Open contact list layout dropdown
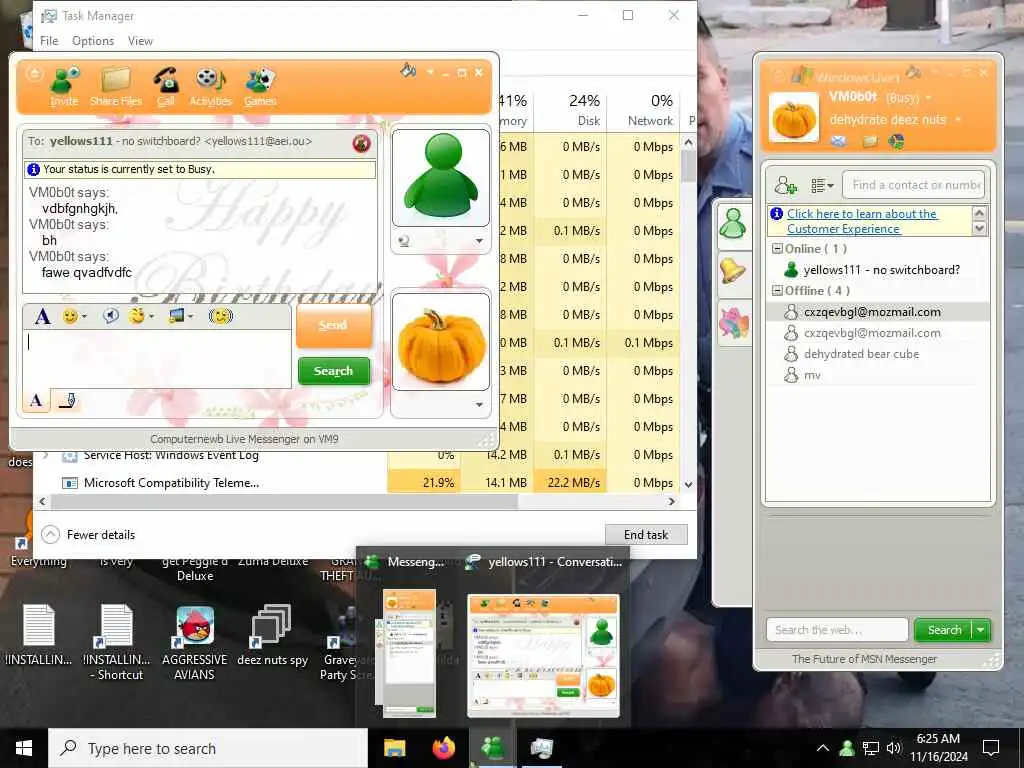Viewport: 1024px width, 768px height. [822, 185]
